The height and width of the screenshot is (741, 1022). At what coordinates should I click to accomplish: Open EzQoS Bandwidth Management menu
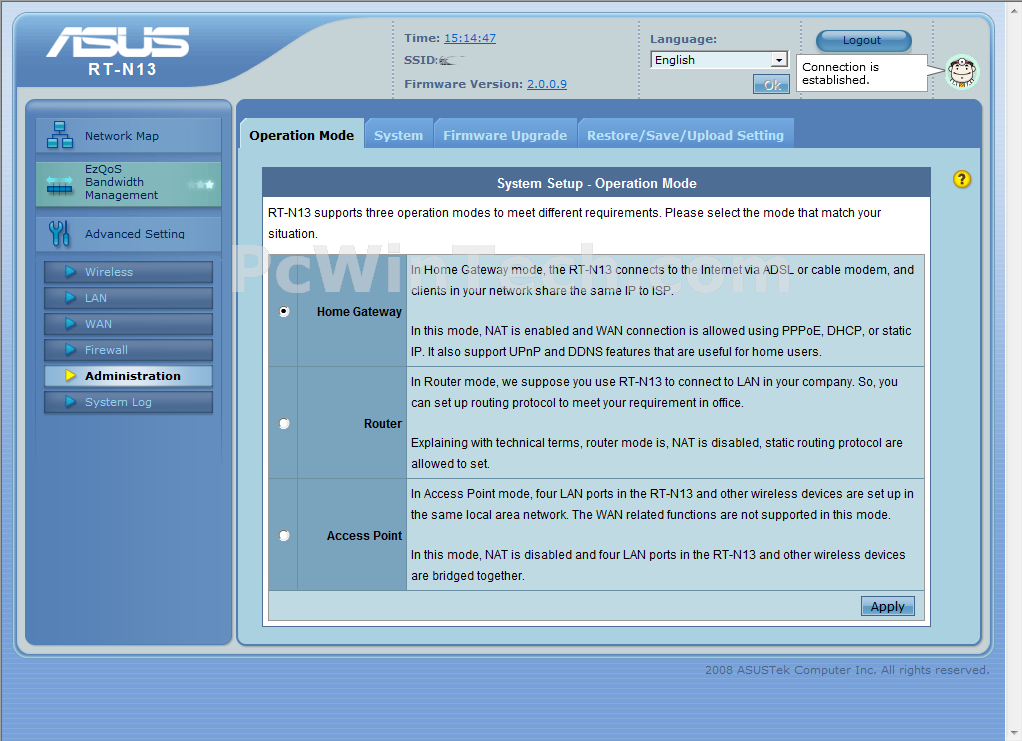128,184
